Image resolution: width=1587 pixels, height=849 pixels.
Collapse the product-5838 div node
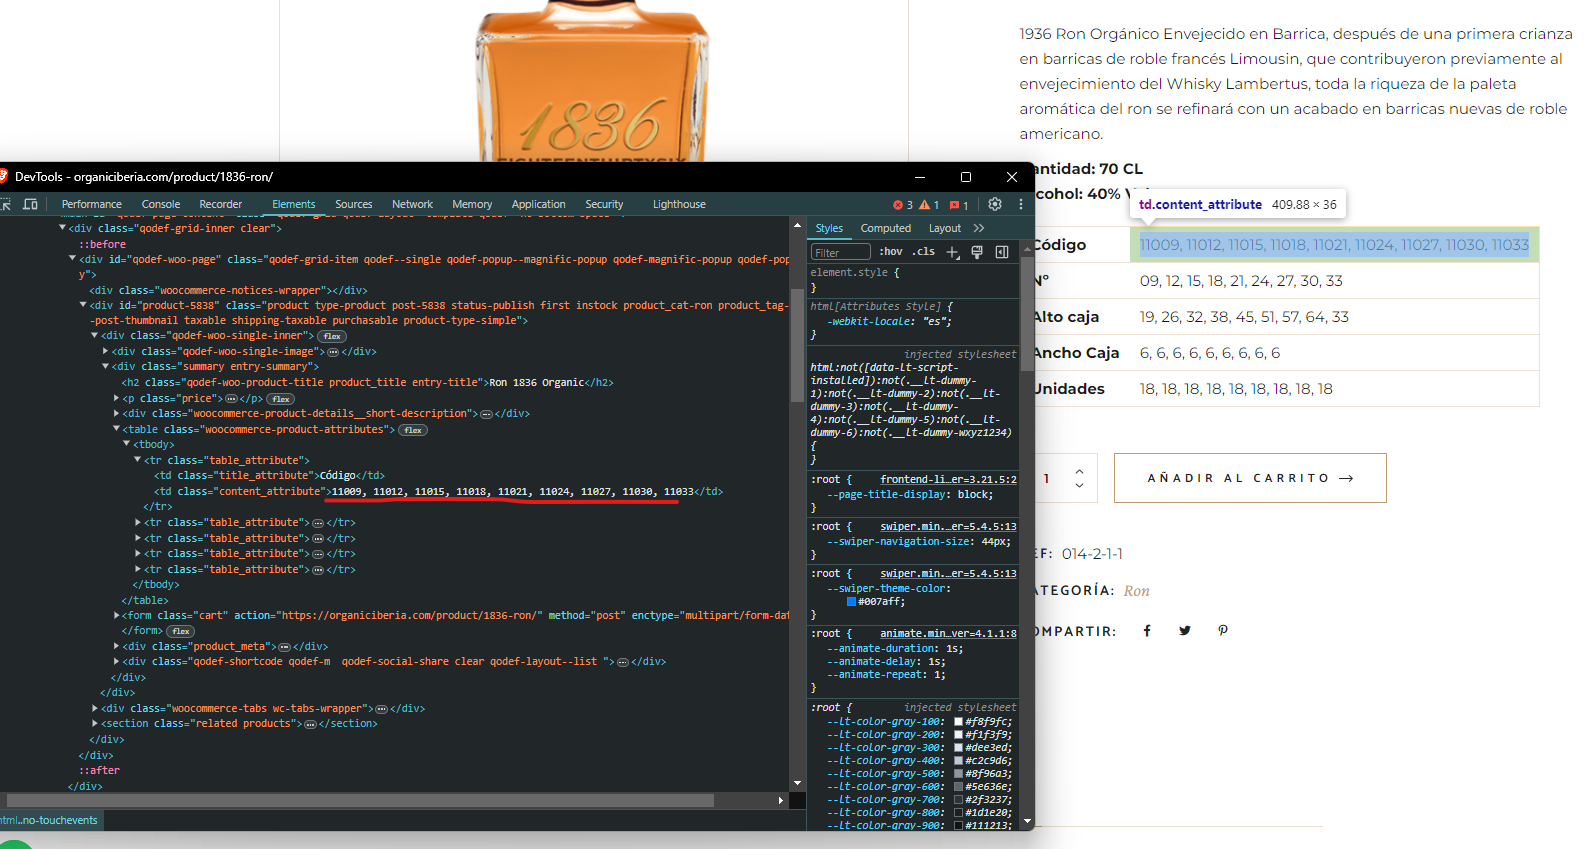[83, 305]
